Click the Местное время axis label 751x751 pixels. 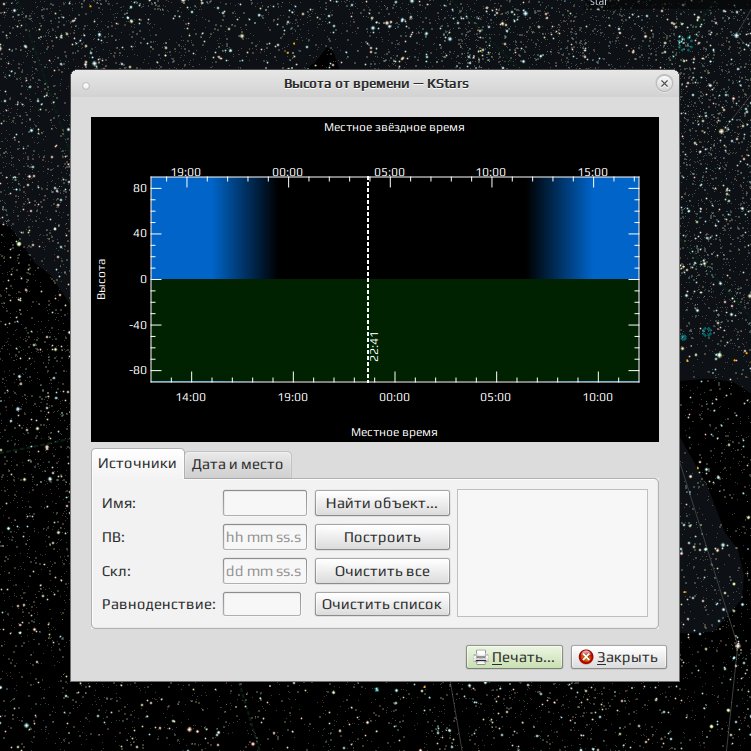394,432
